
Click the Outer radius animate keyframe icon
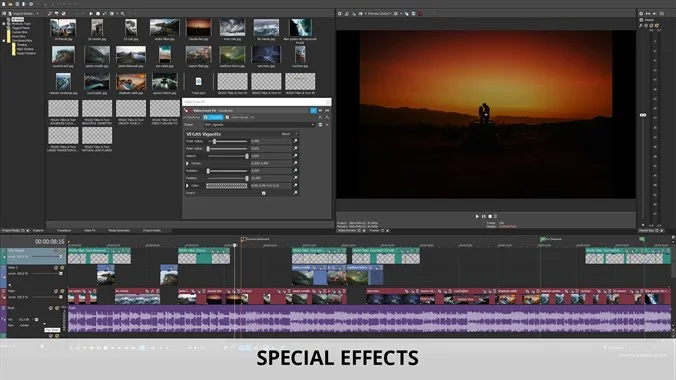point(295,141)
